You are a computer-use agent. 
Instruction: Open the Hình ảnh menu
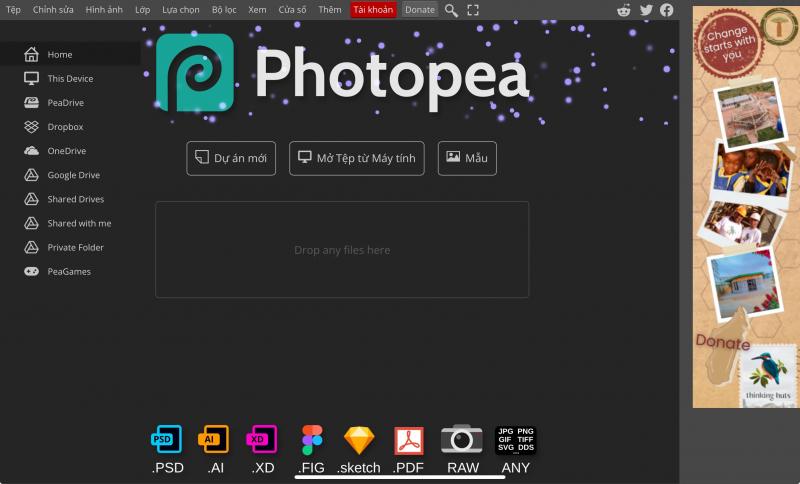click(104, 10)
